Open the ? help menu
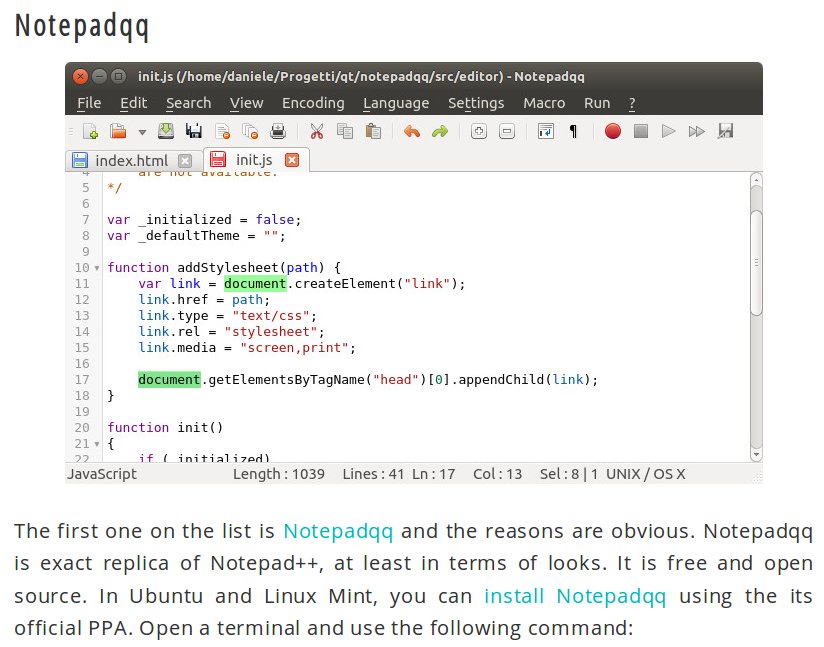 pyautogui.click(x=632, y=103)
